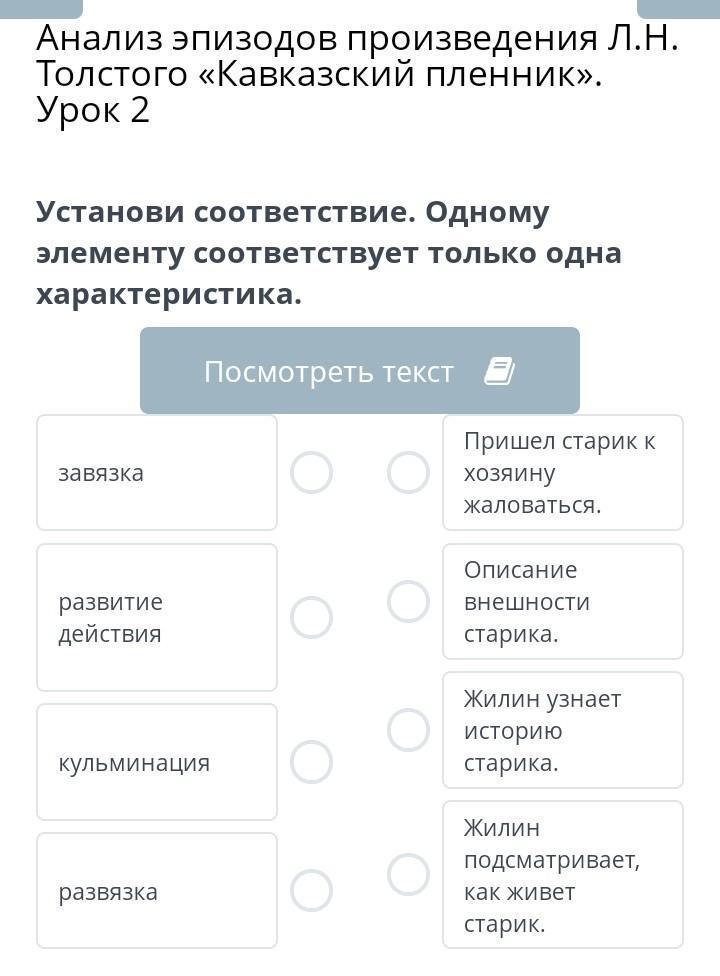Viewport: 720px width, 976px height.
Task: Select the radio circle next to завязка
Action: click(311, 472)
